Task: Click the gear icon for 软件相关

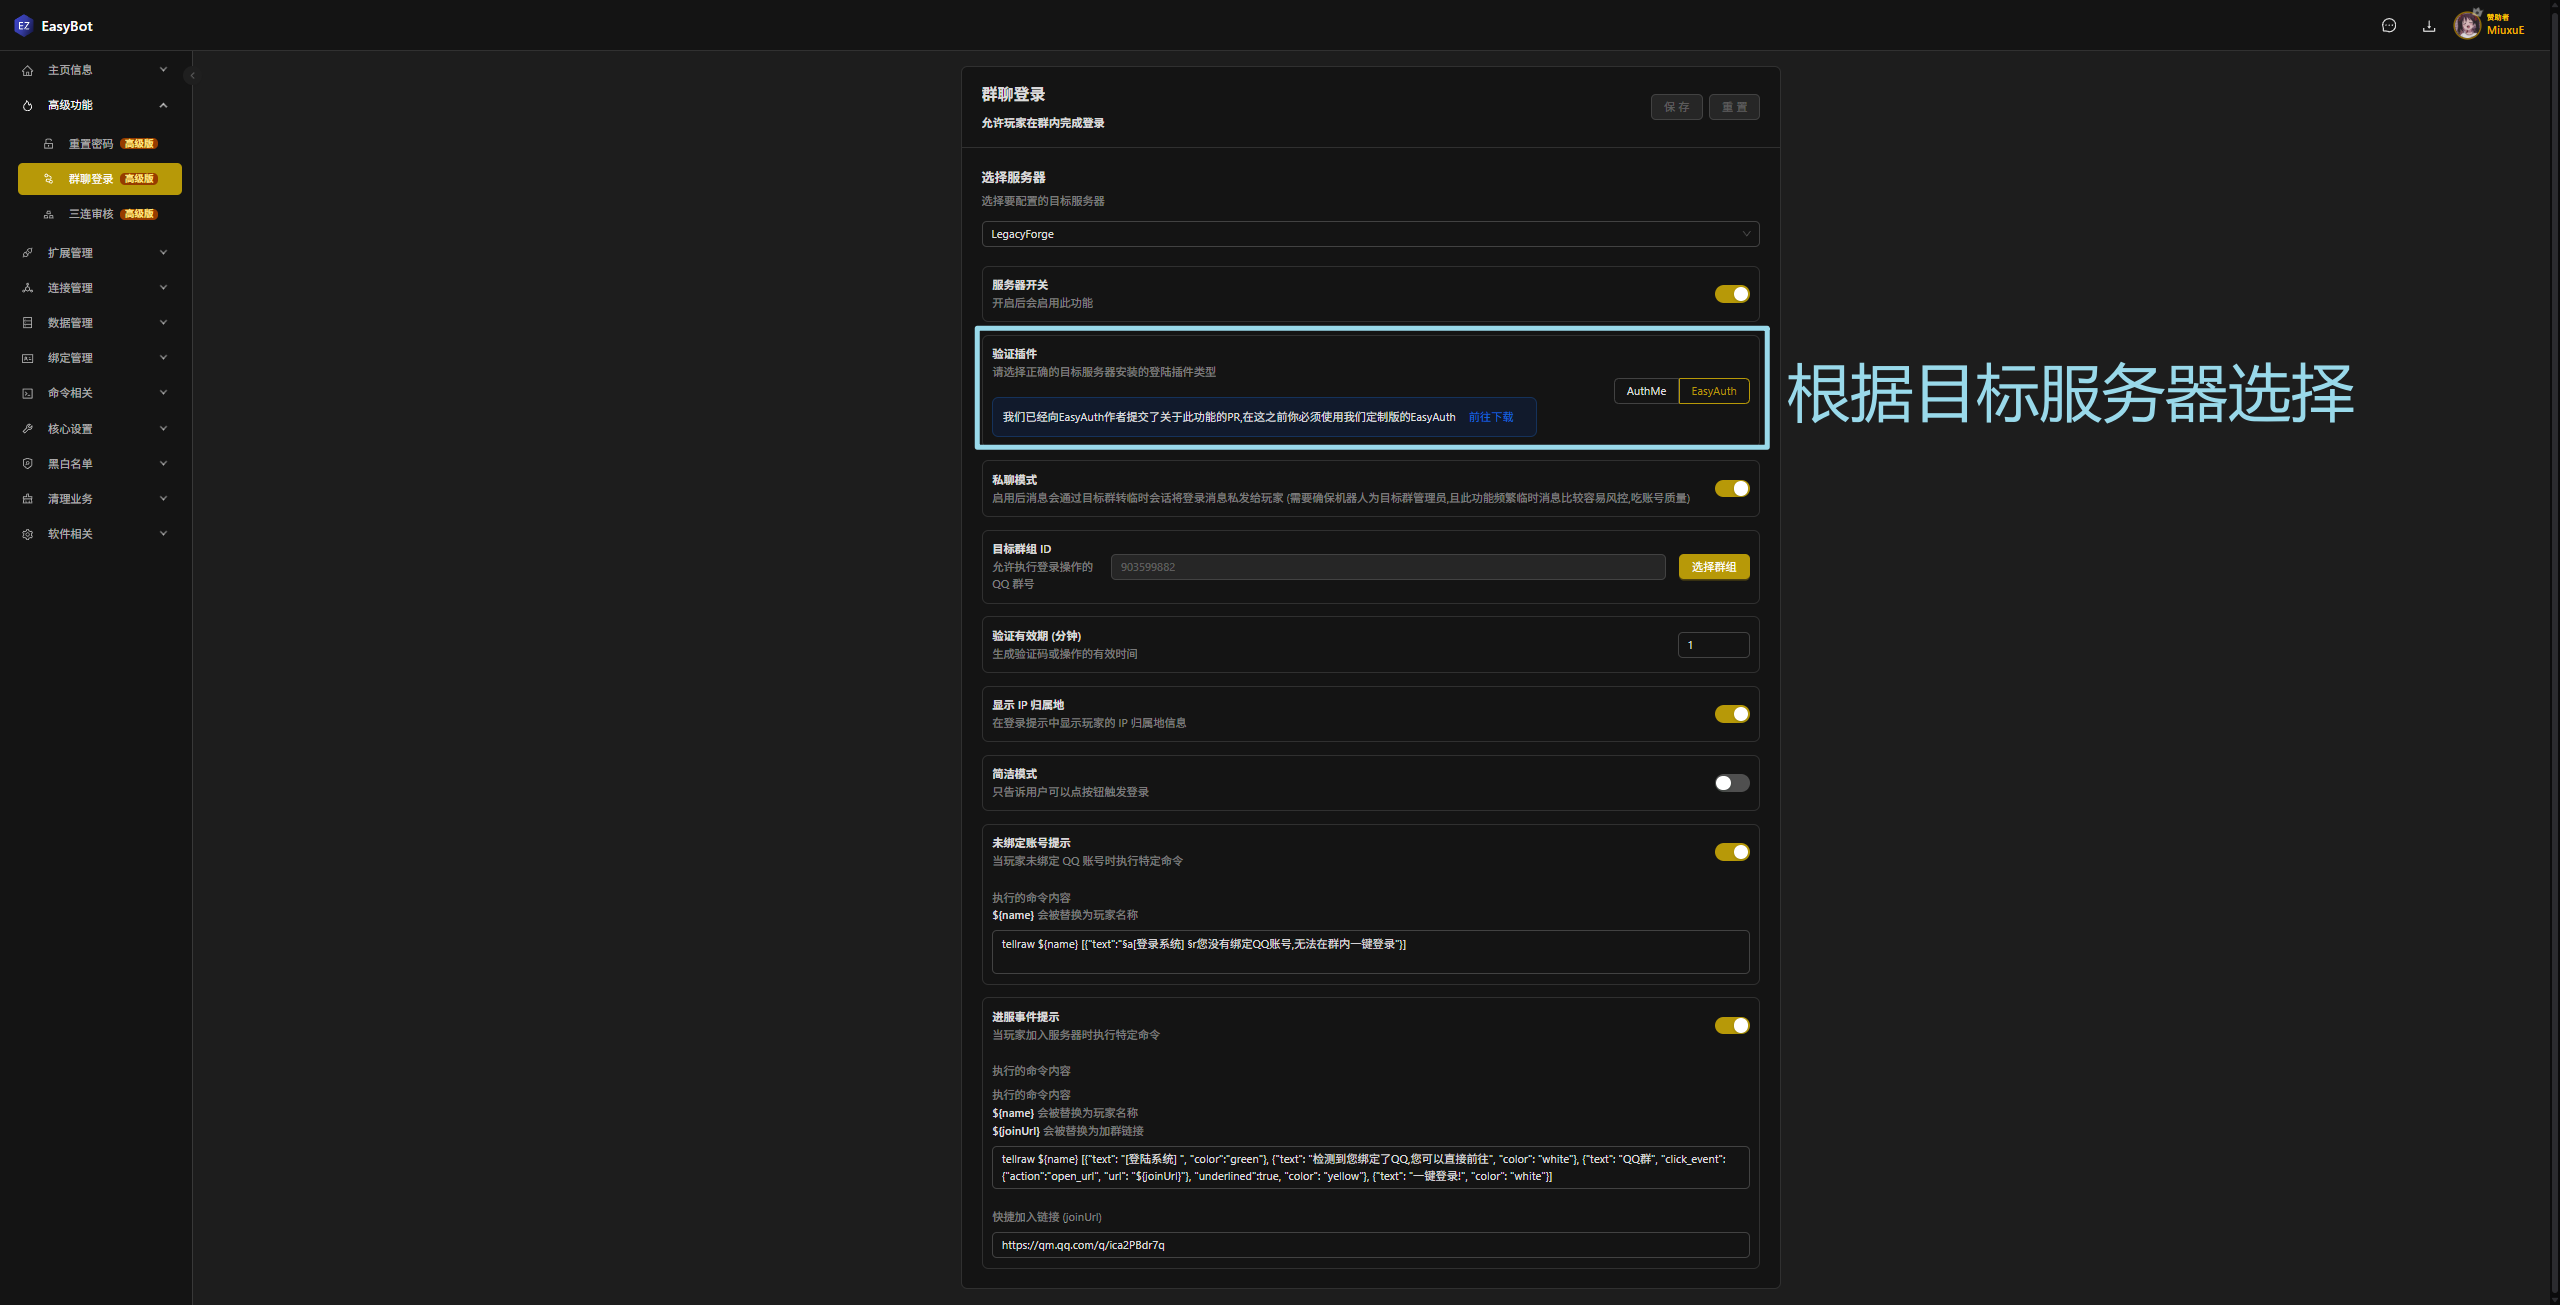Action: (x=27, y=534)
